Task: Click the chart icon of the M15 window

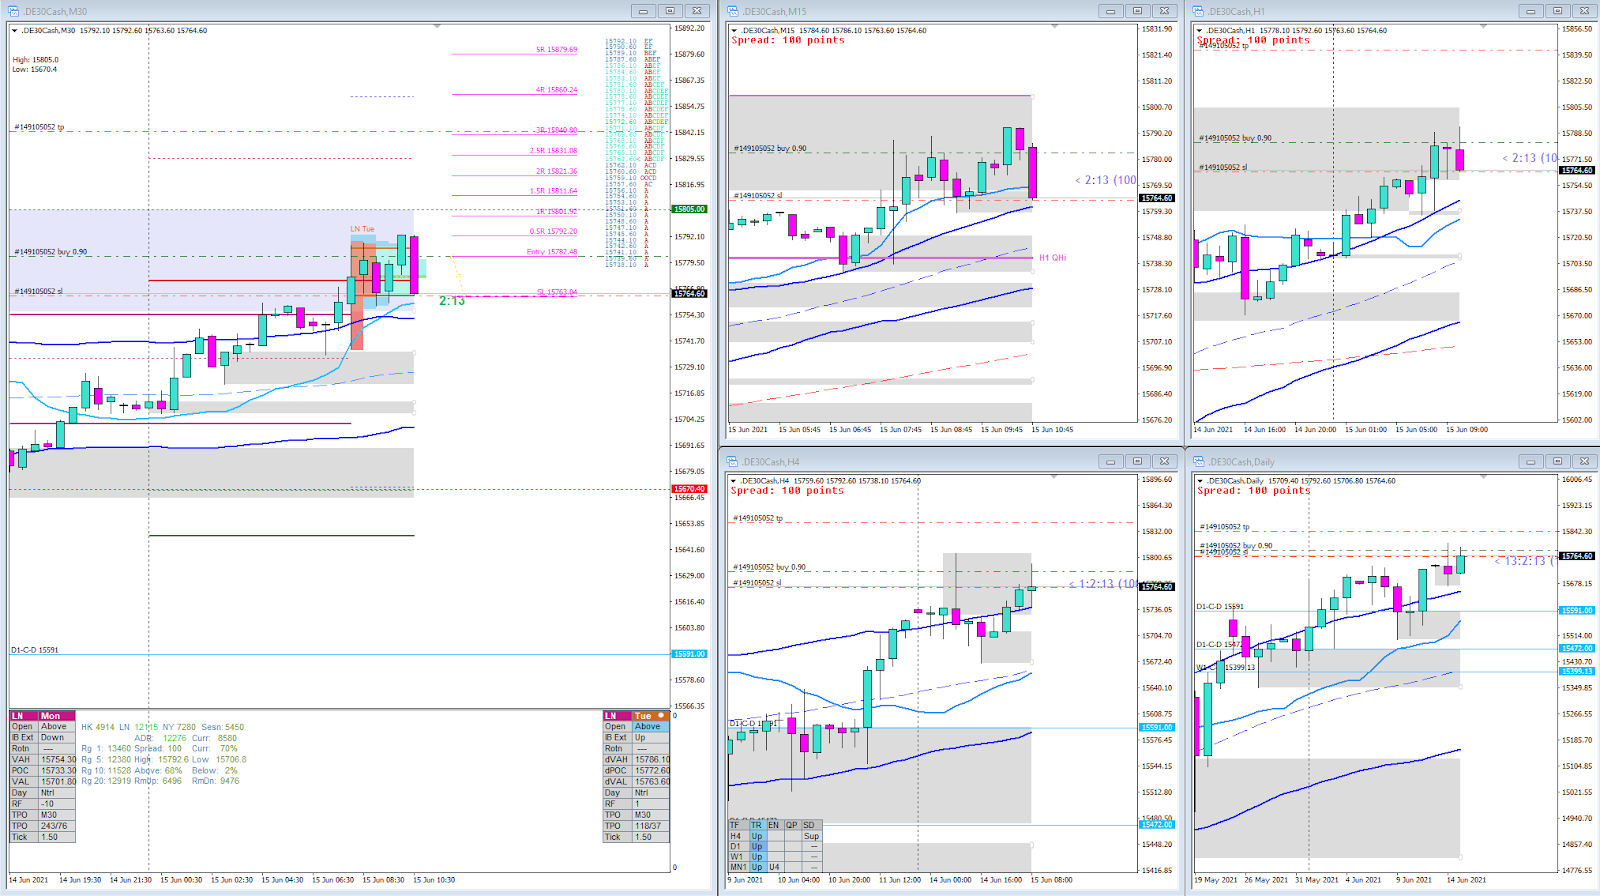Action: coord(733,11)
